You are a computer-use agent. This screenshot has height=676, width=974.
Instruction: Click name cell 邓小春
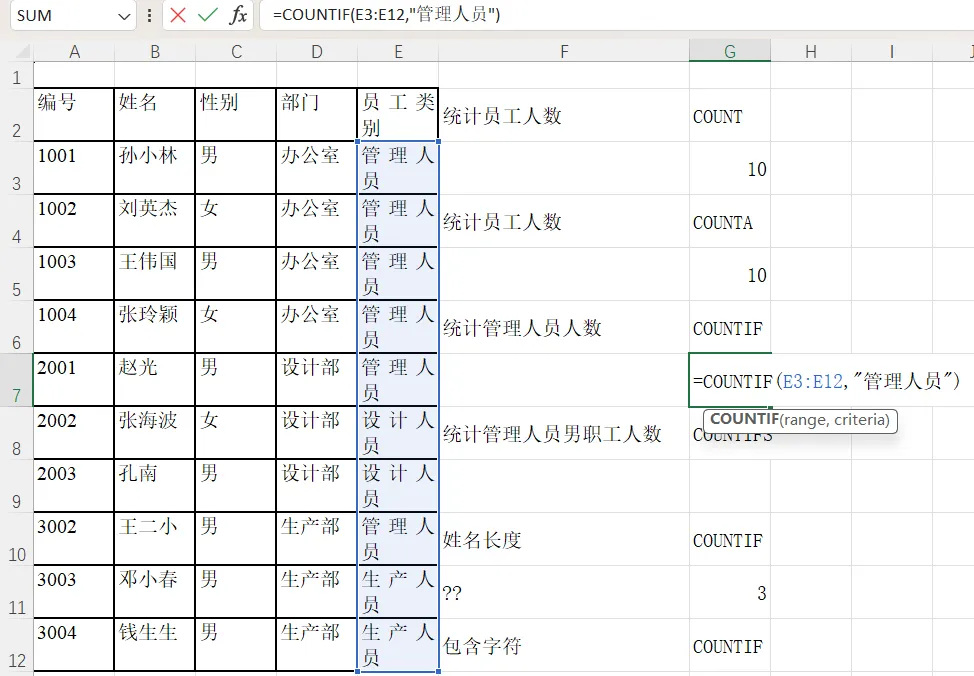[x=155, y=592]
